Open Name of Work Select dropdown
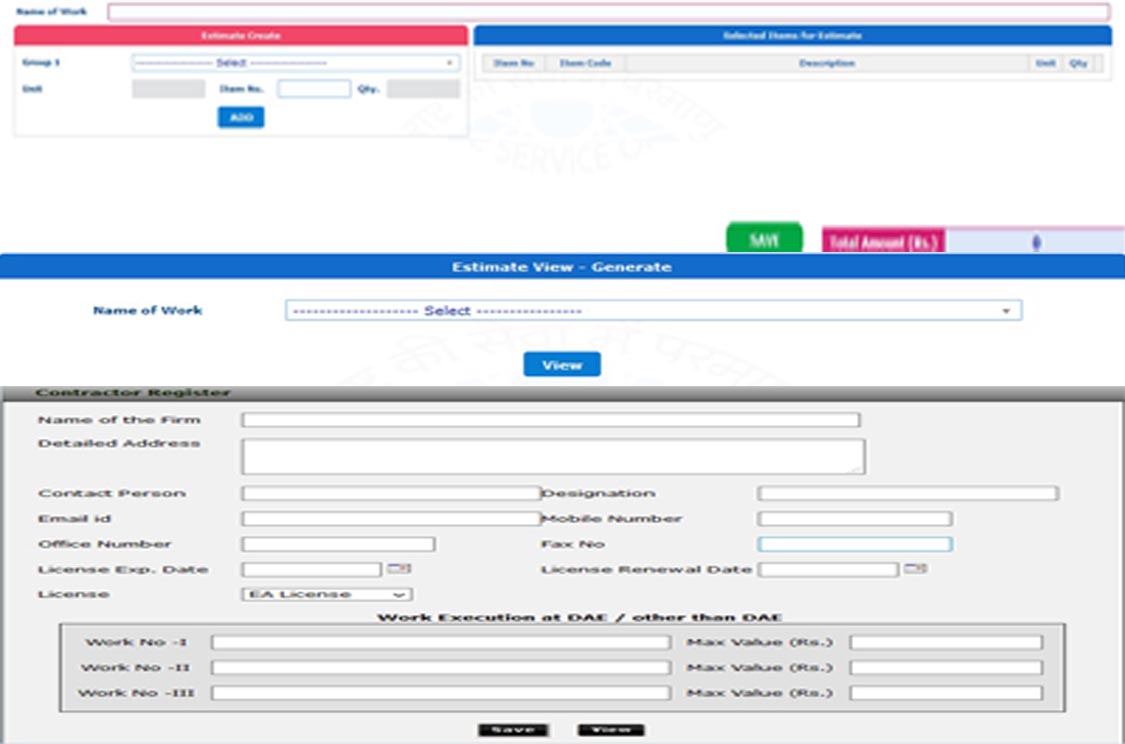Viewport: 1125px width, 744px height. pyautogui.click(x=653, y=311)
